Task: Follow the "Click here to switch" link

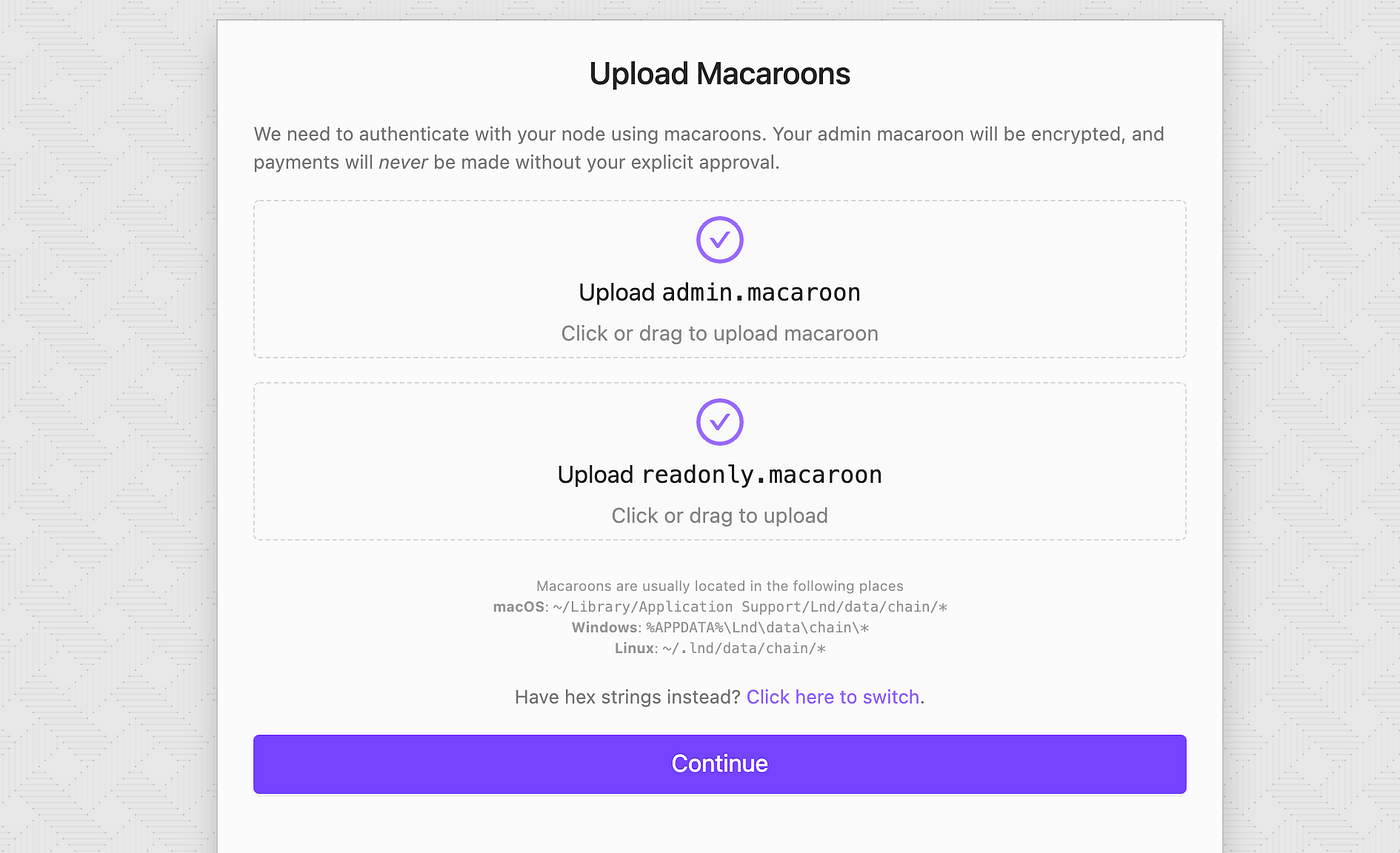Action: (x=832, y=697)
